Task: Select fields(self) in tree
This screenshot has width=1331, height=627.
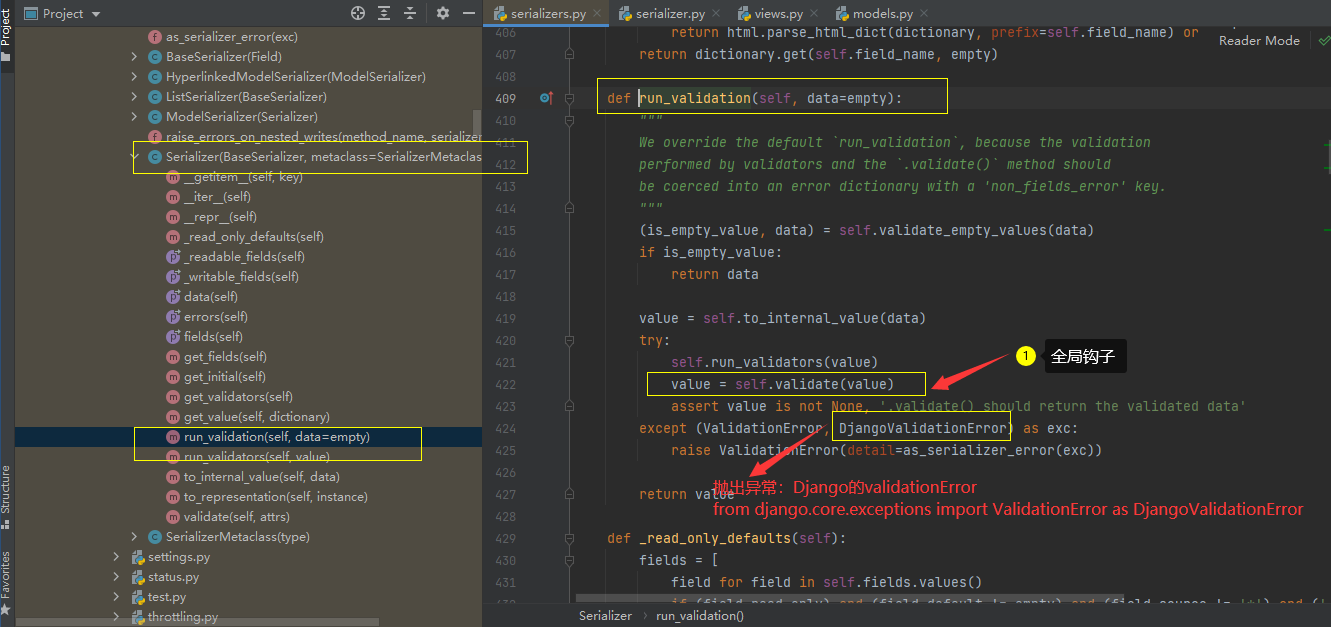Action: pos(213,337)
